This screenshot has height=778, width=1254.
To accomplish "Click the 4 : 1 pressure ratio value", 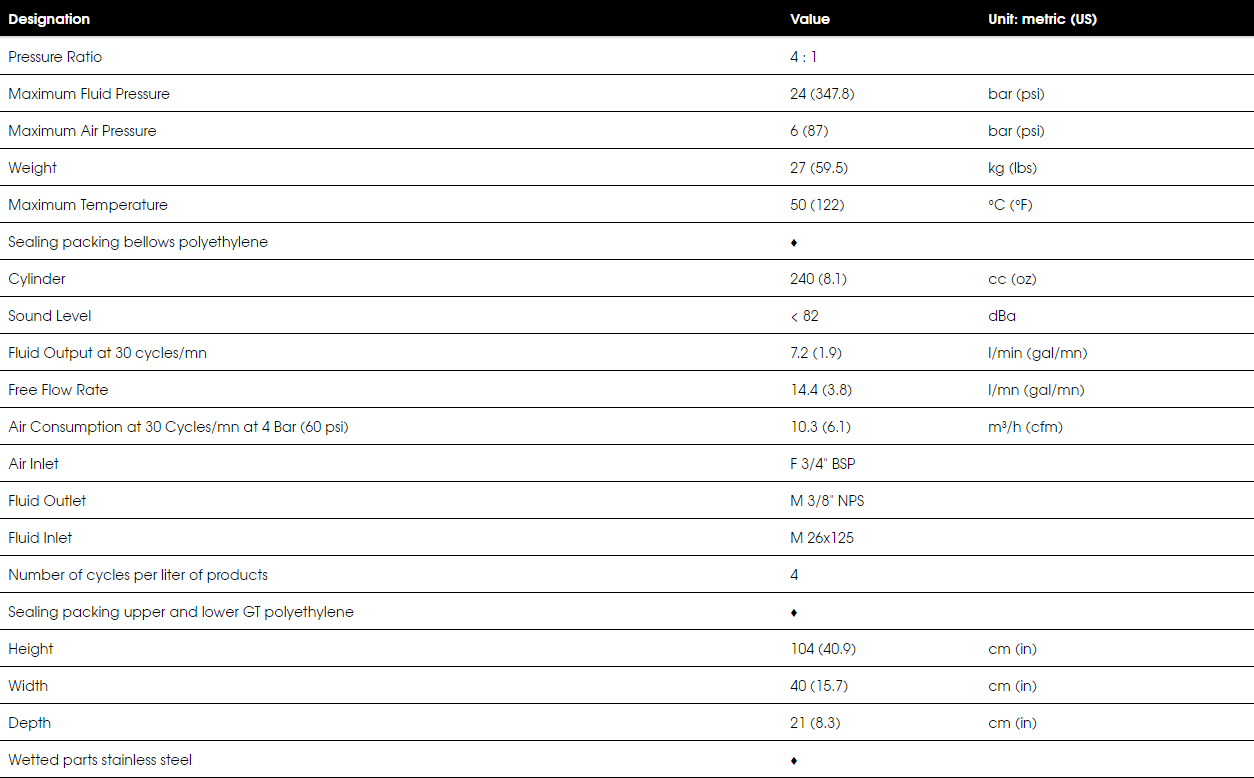I will [803, 57].
